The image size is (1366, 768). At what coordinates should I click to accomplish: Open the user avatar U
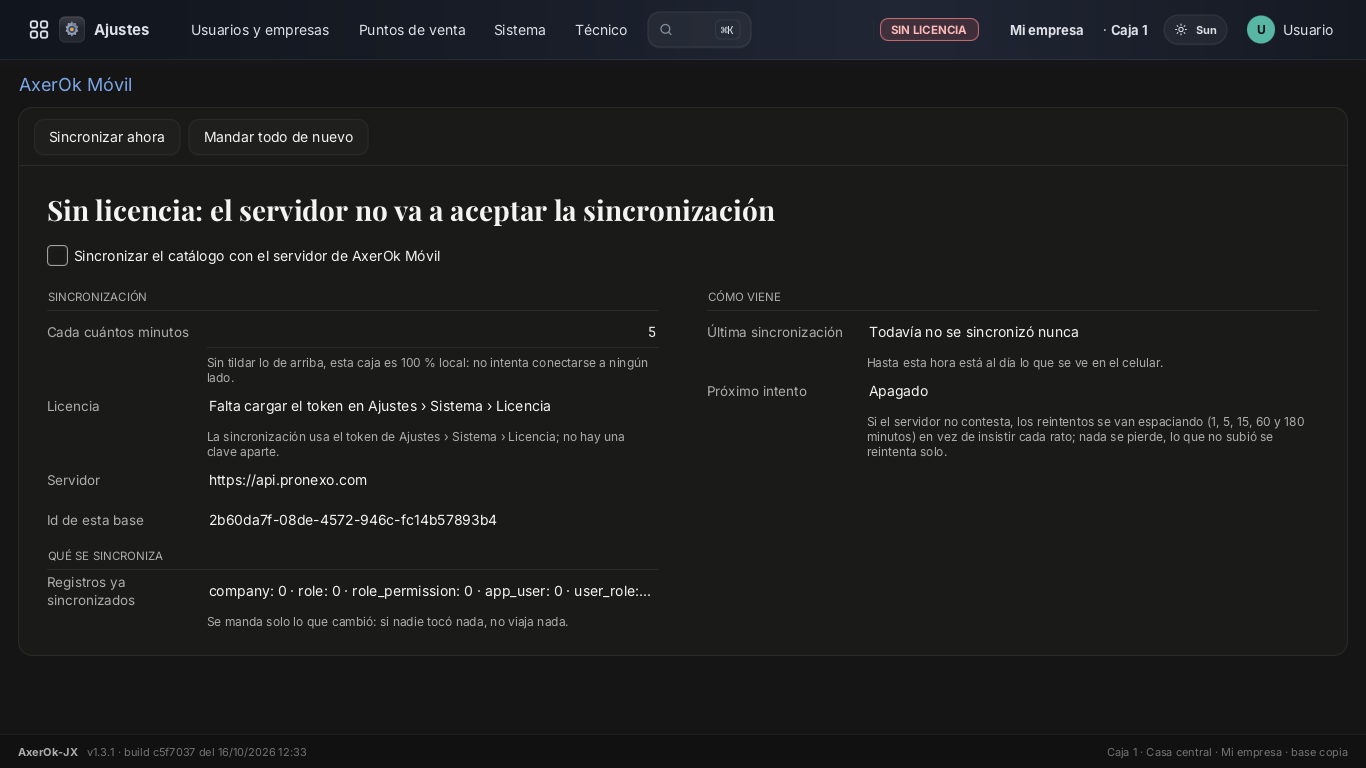(x=1261, y=30)
